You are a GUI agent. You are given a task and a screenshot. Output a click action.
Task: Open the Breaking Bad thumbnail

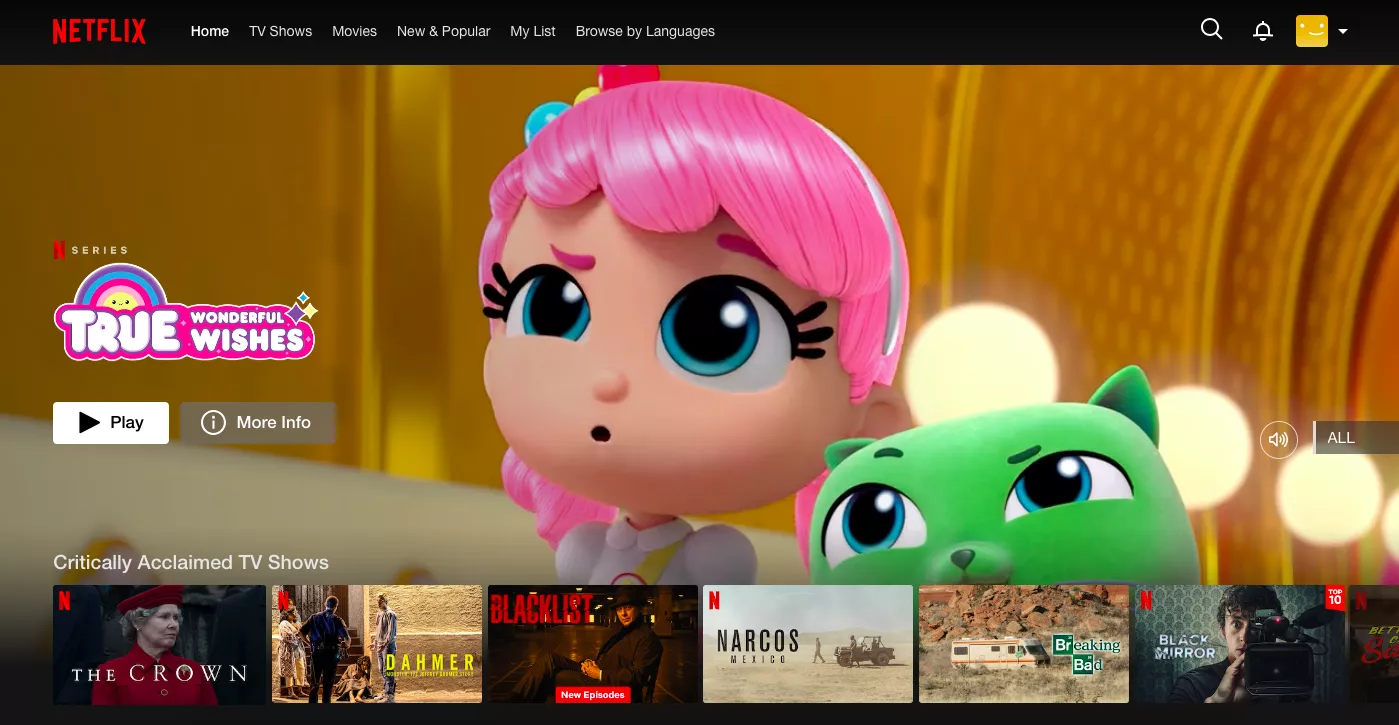[x=1024, y=644]
